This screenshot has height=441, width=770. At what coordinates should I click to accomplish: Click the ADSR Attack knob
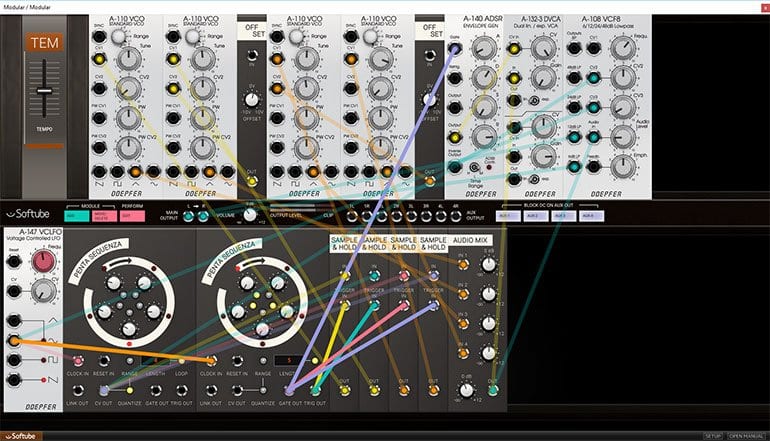click(x=484, y=48)
